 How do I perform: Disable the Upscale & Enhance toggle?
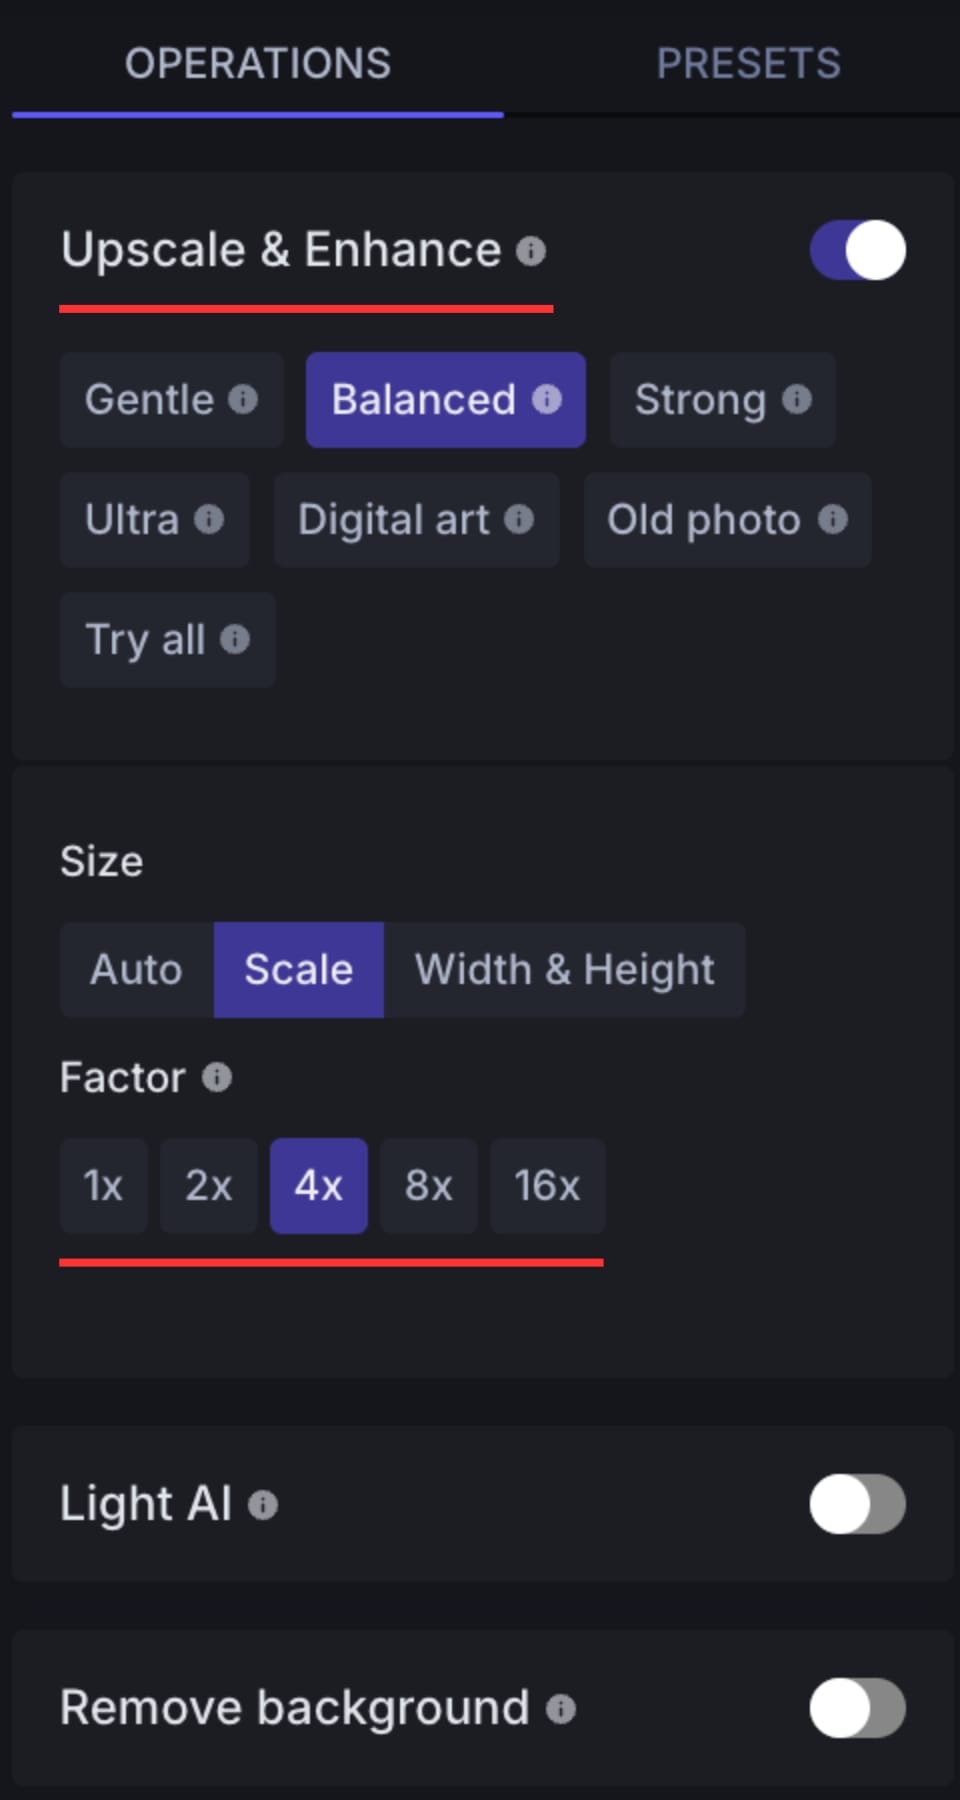[x=857, y=250]
